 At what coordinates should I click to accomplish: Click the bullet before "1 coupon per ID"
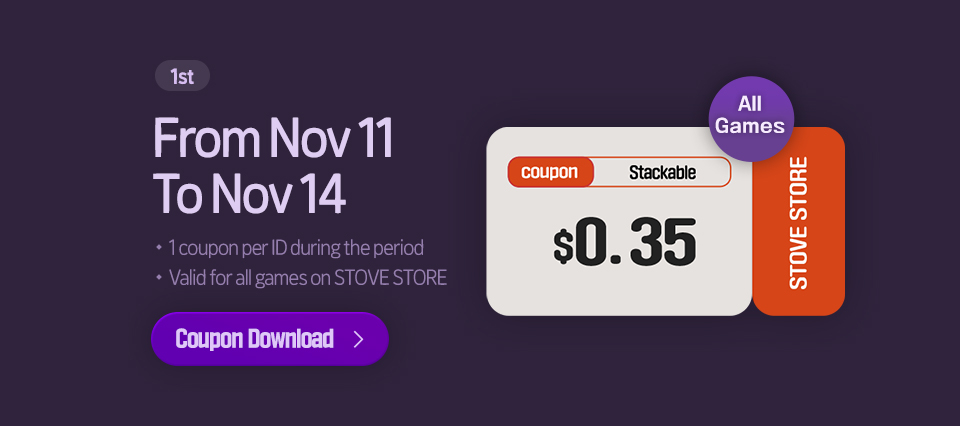coord(158,247)
